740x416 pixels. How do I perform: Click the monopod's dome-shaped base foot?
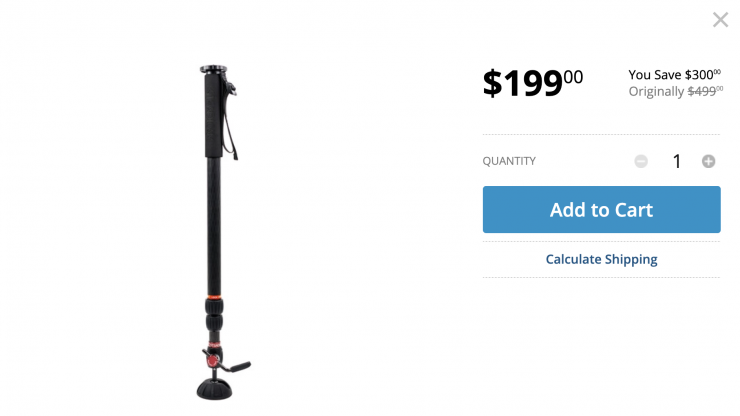215,389
